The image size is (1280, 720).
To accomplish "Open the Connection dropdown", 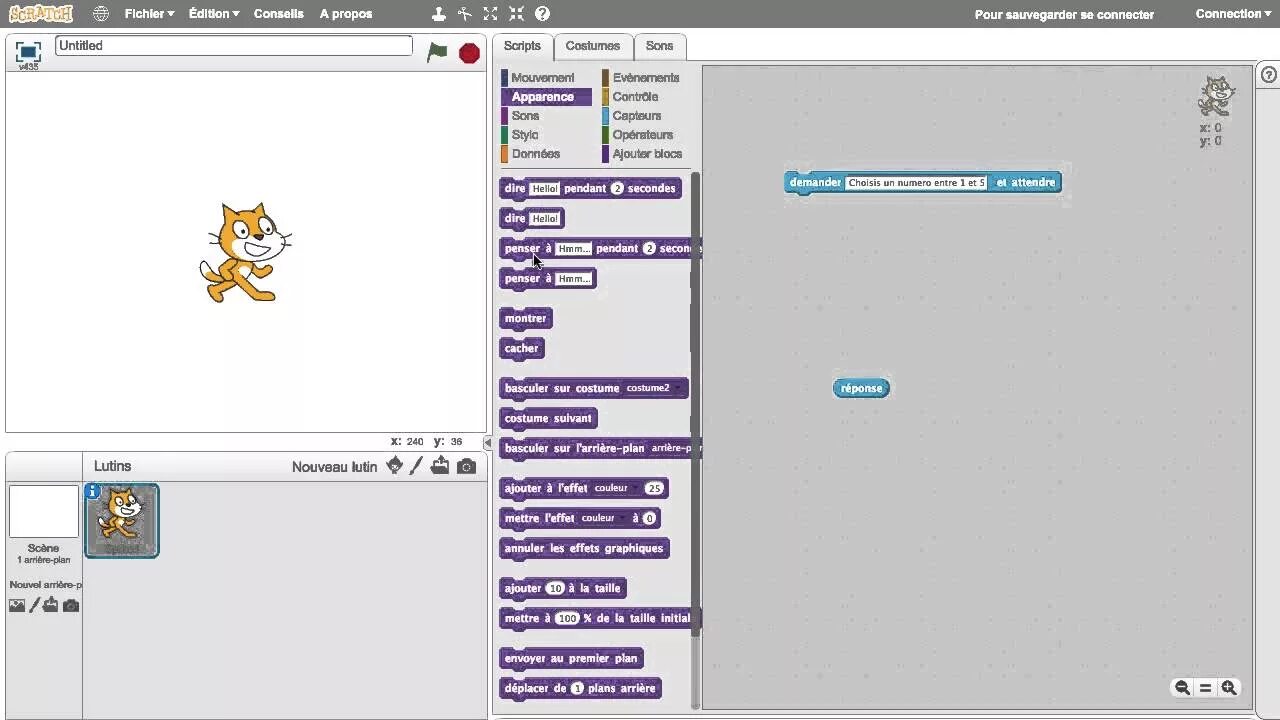I will (x=1233, y=14).
